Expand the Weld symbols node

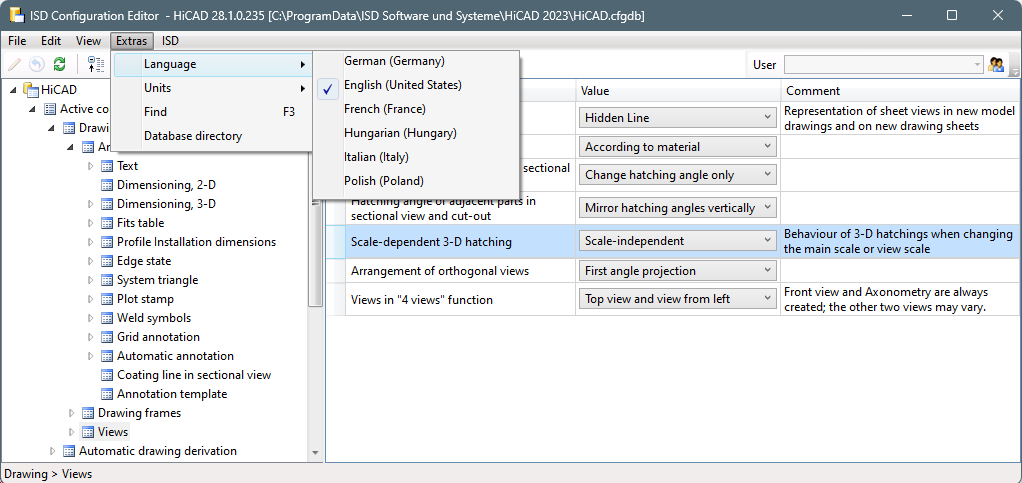click(91, 318)
